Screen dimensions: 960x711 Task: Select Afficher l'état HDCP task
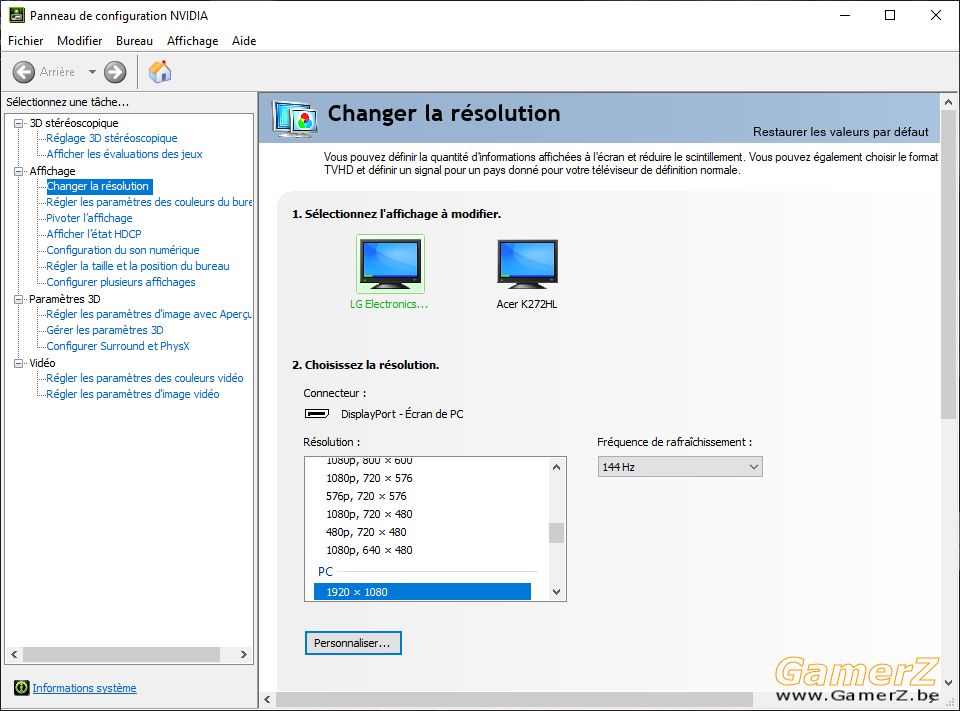(94, 234)
